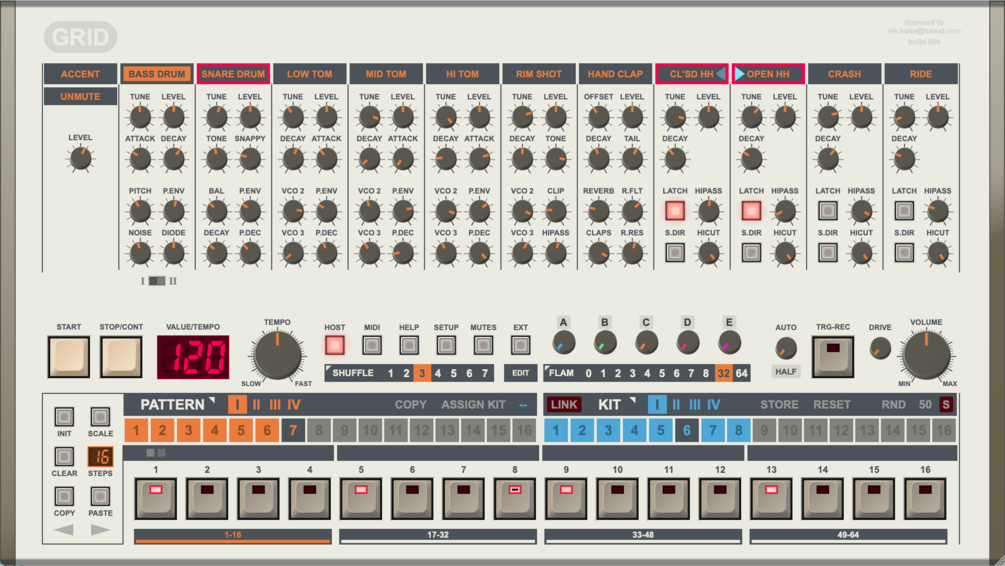Toggle step 16 pad
This screenshot has width=1005, height=566.
(x=925, y=498)
